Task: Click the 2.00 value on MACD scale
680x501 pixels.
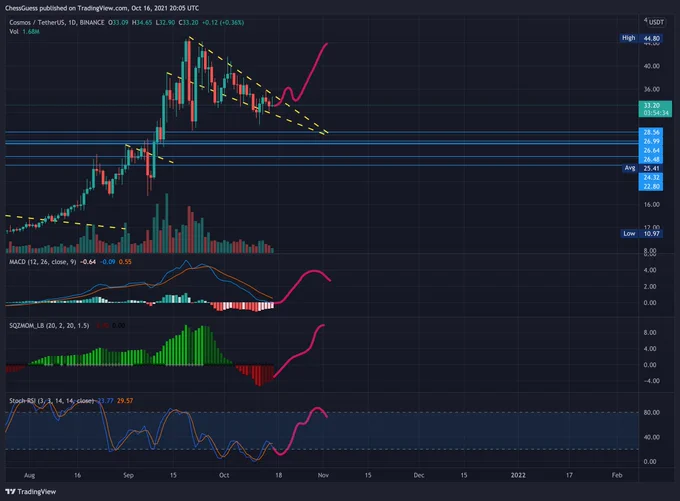Action: click(x=650, y=286)
